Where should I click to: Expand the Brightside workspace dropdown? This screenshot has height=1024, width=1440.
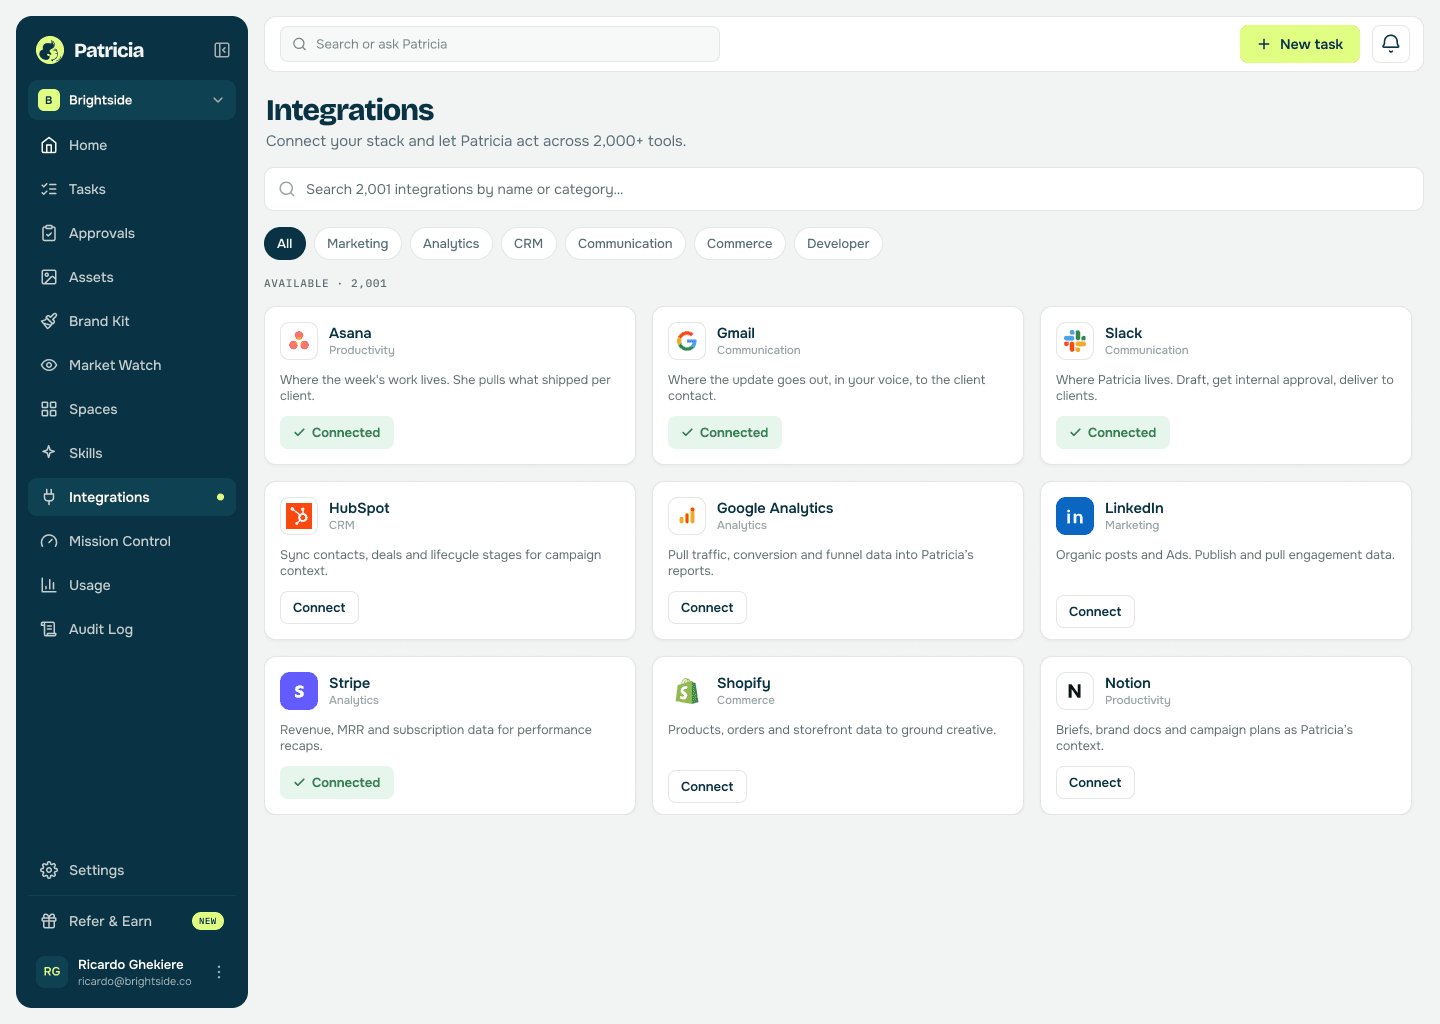[x=132, y=100]
